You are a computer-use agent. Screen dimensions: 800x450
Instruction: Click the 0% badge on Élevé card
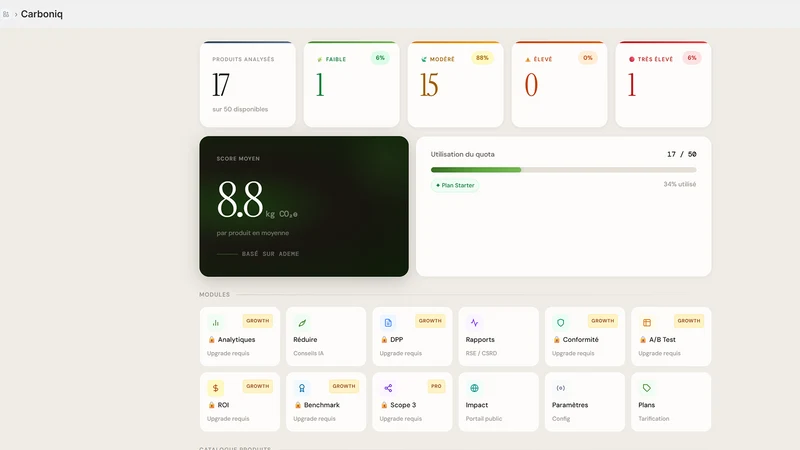[588, 58]
